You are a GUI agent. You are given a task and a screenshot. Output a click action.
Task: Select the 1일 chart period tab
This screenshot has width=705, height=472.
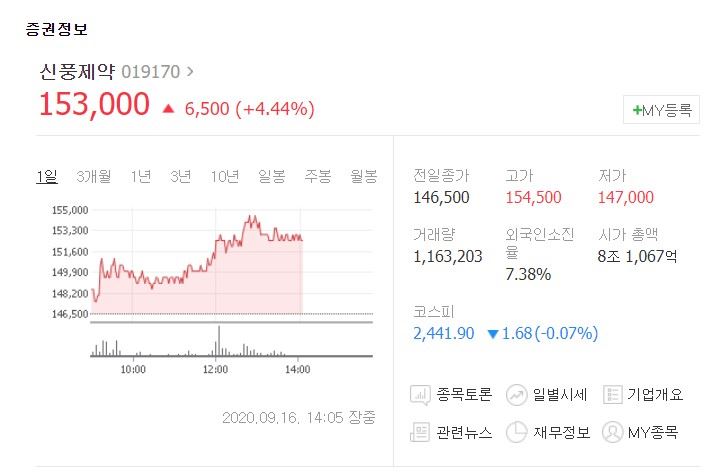point(47,176)
